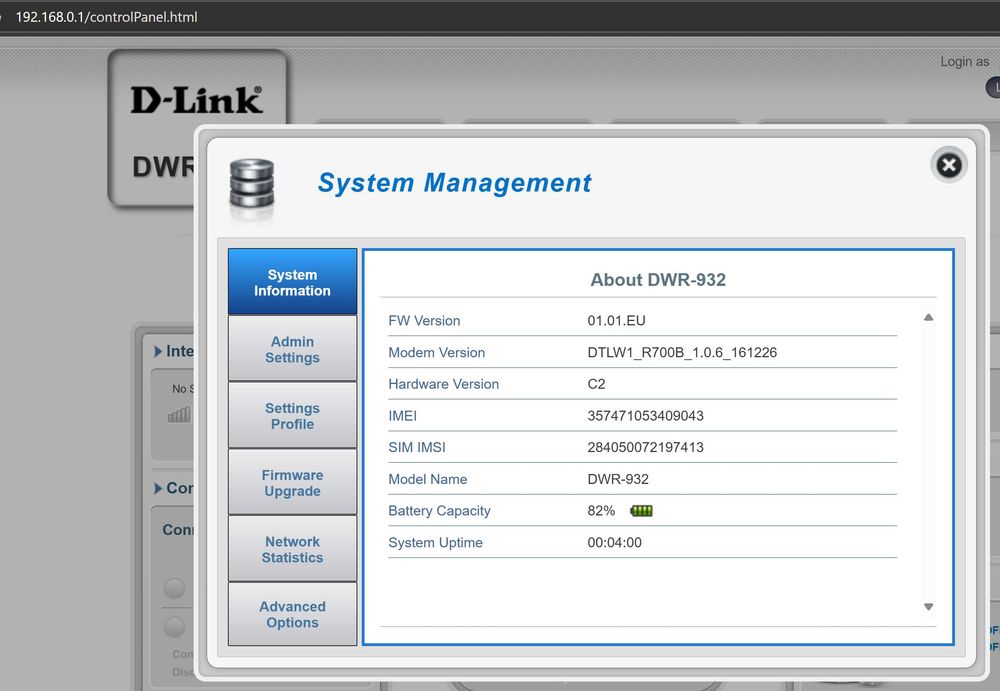The image size is (1000, 691).
Task: Click the System Management database icon
Action: tap(252, 184)
